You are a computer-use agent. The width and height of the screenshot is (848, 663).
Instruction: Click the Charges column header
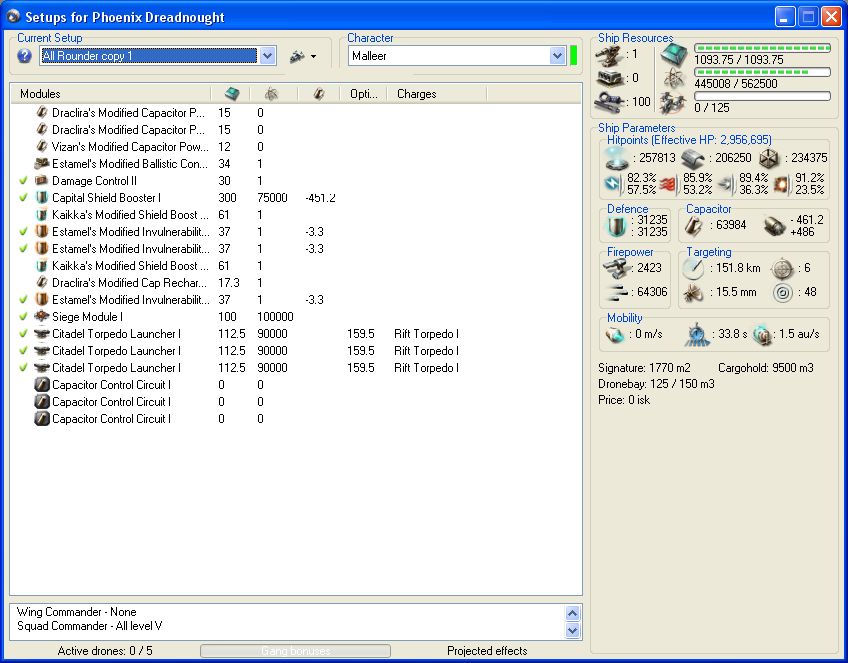click(437, 94)
